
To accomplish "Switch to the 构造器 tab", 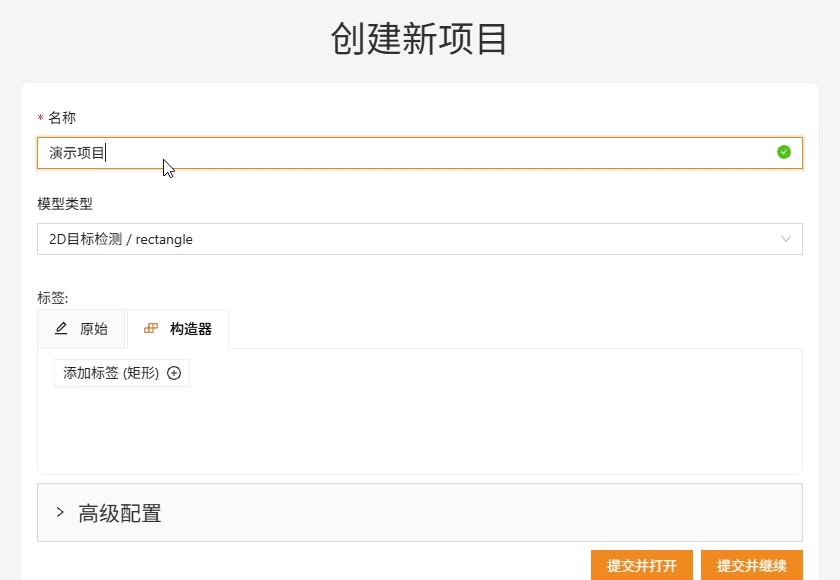I will [x=178, y=329].
